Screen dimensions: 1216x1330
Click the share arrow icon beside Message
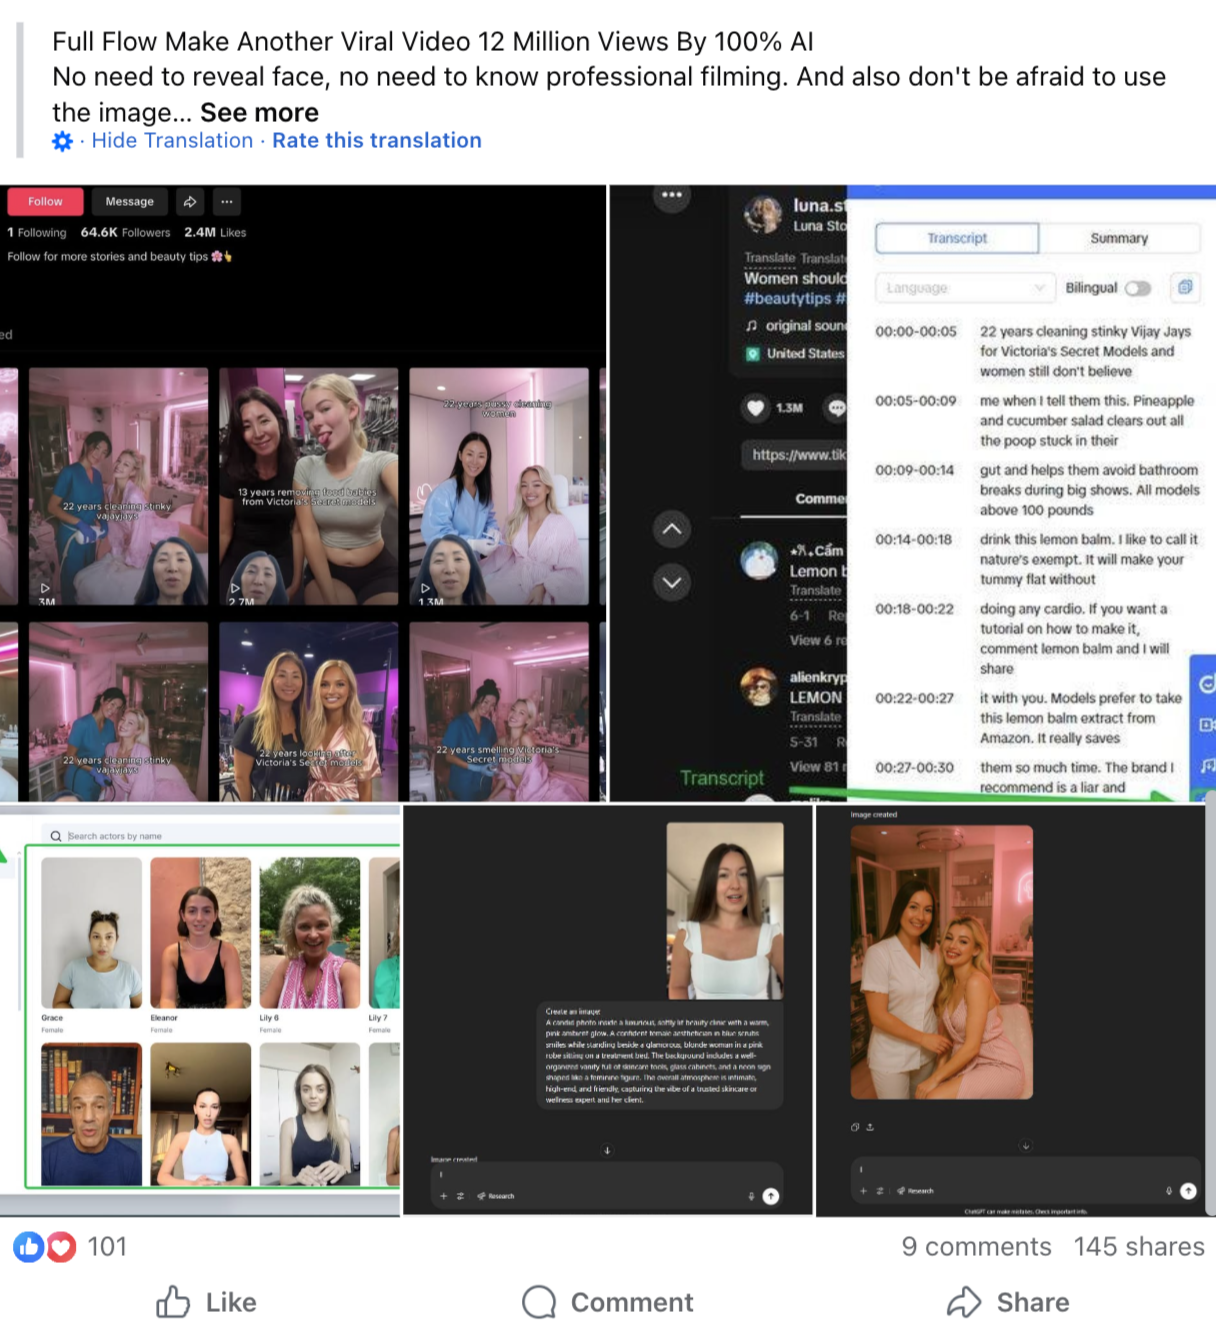190,202
